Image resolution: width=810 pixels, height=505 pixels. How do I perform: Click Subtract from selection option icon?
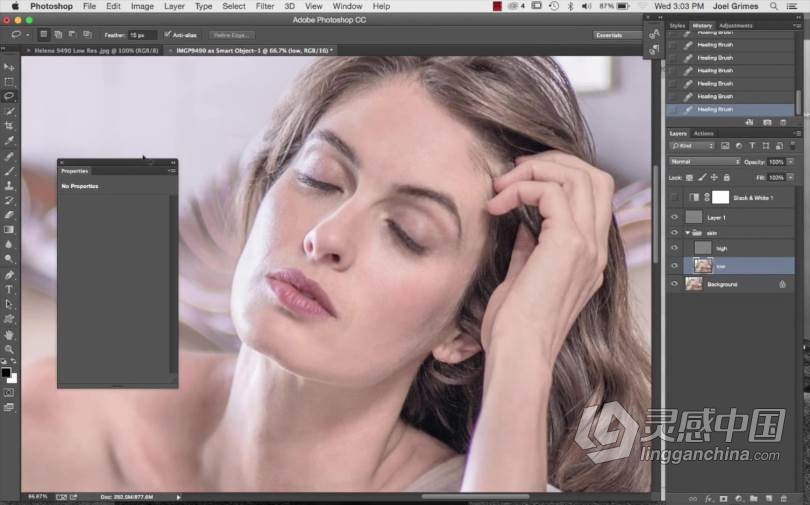72,35
